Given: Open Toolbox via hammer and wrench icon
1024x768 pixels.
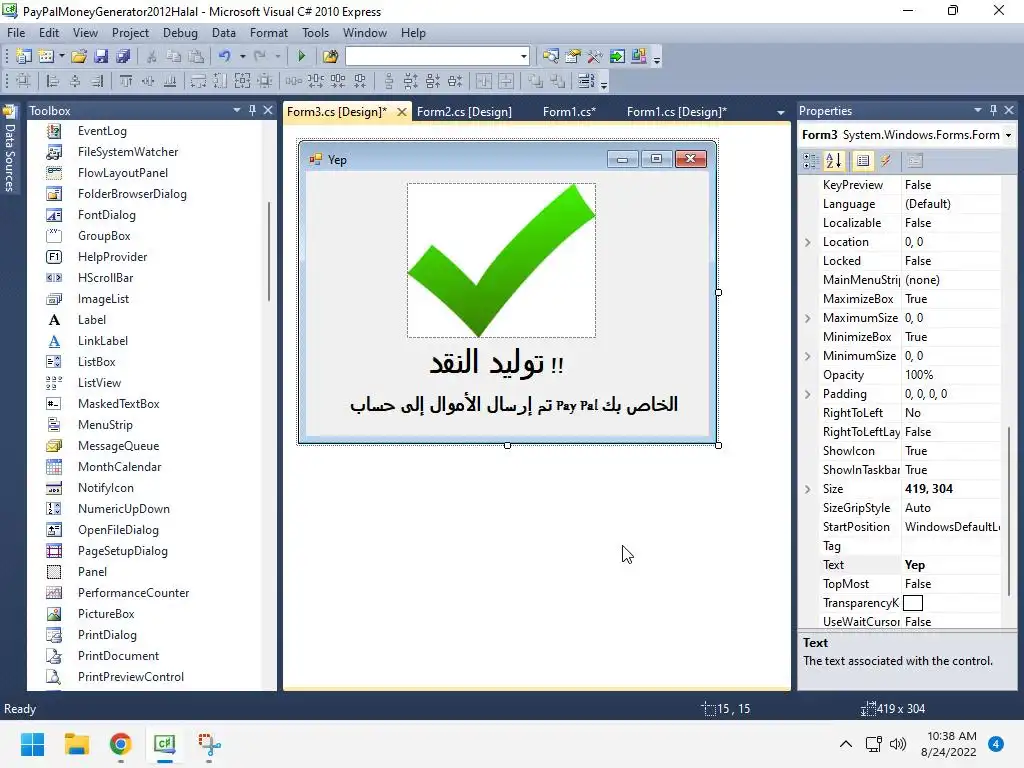Looking at the screenshot, I should point(595,56).
